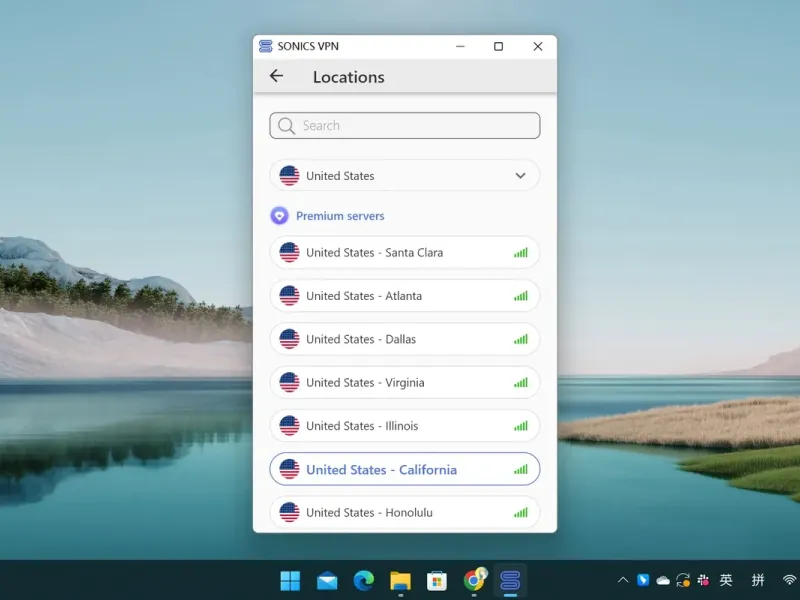Viewport: 800px width, 600px height.
Task: Switch to Google Chrome in taskbar
Action: point(474,580)
